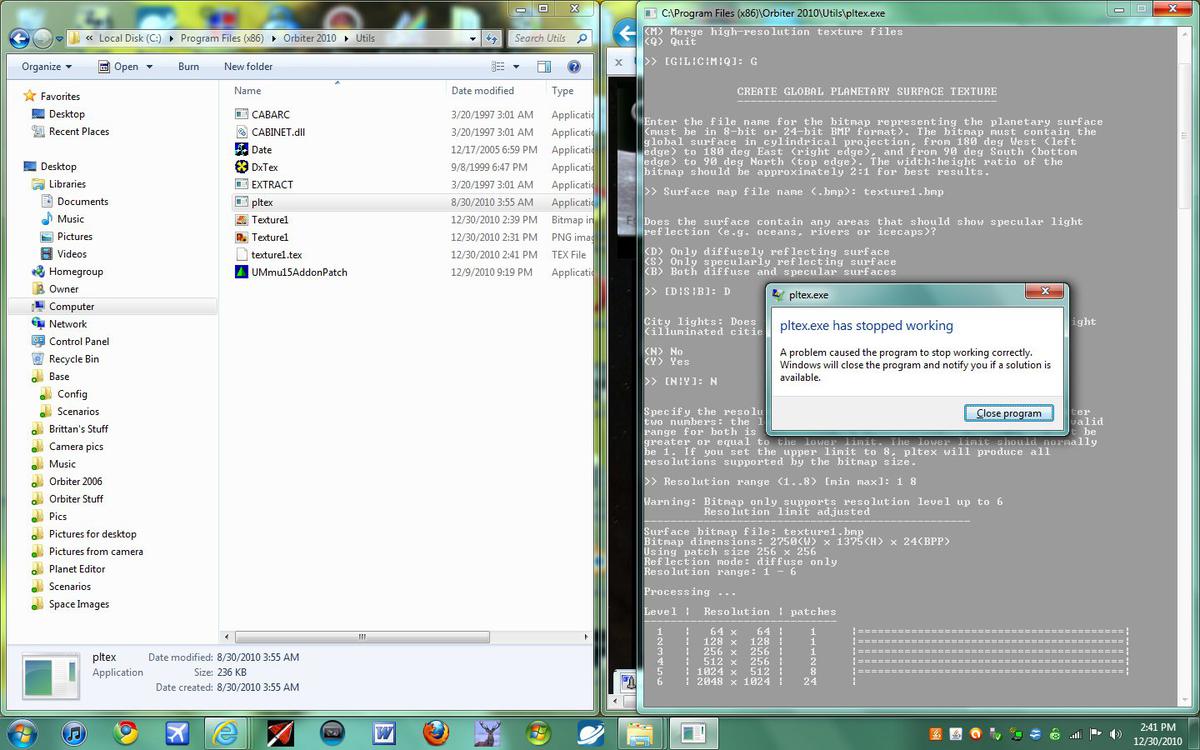Screen dimensions: 1200x750
Task: Open Internet Explorer from the taskbar
Action: click(x=228, y=733)
